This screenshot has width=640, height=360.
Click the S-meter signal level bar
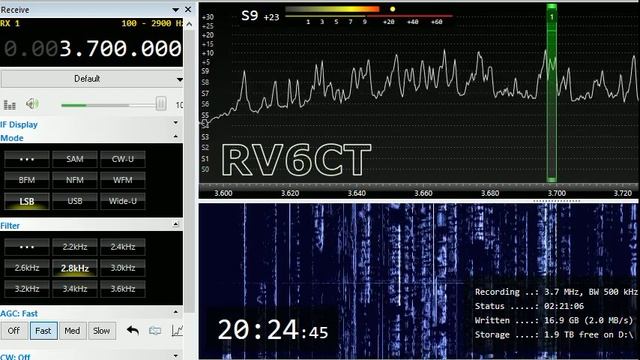click(333, 9)
